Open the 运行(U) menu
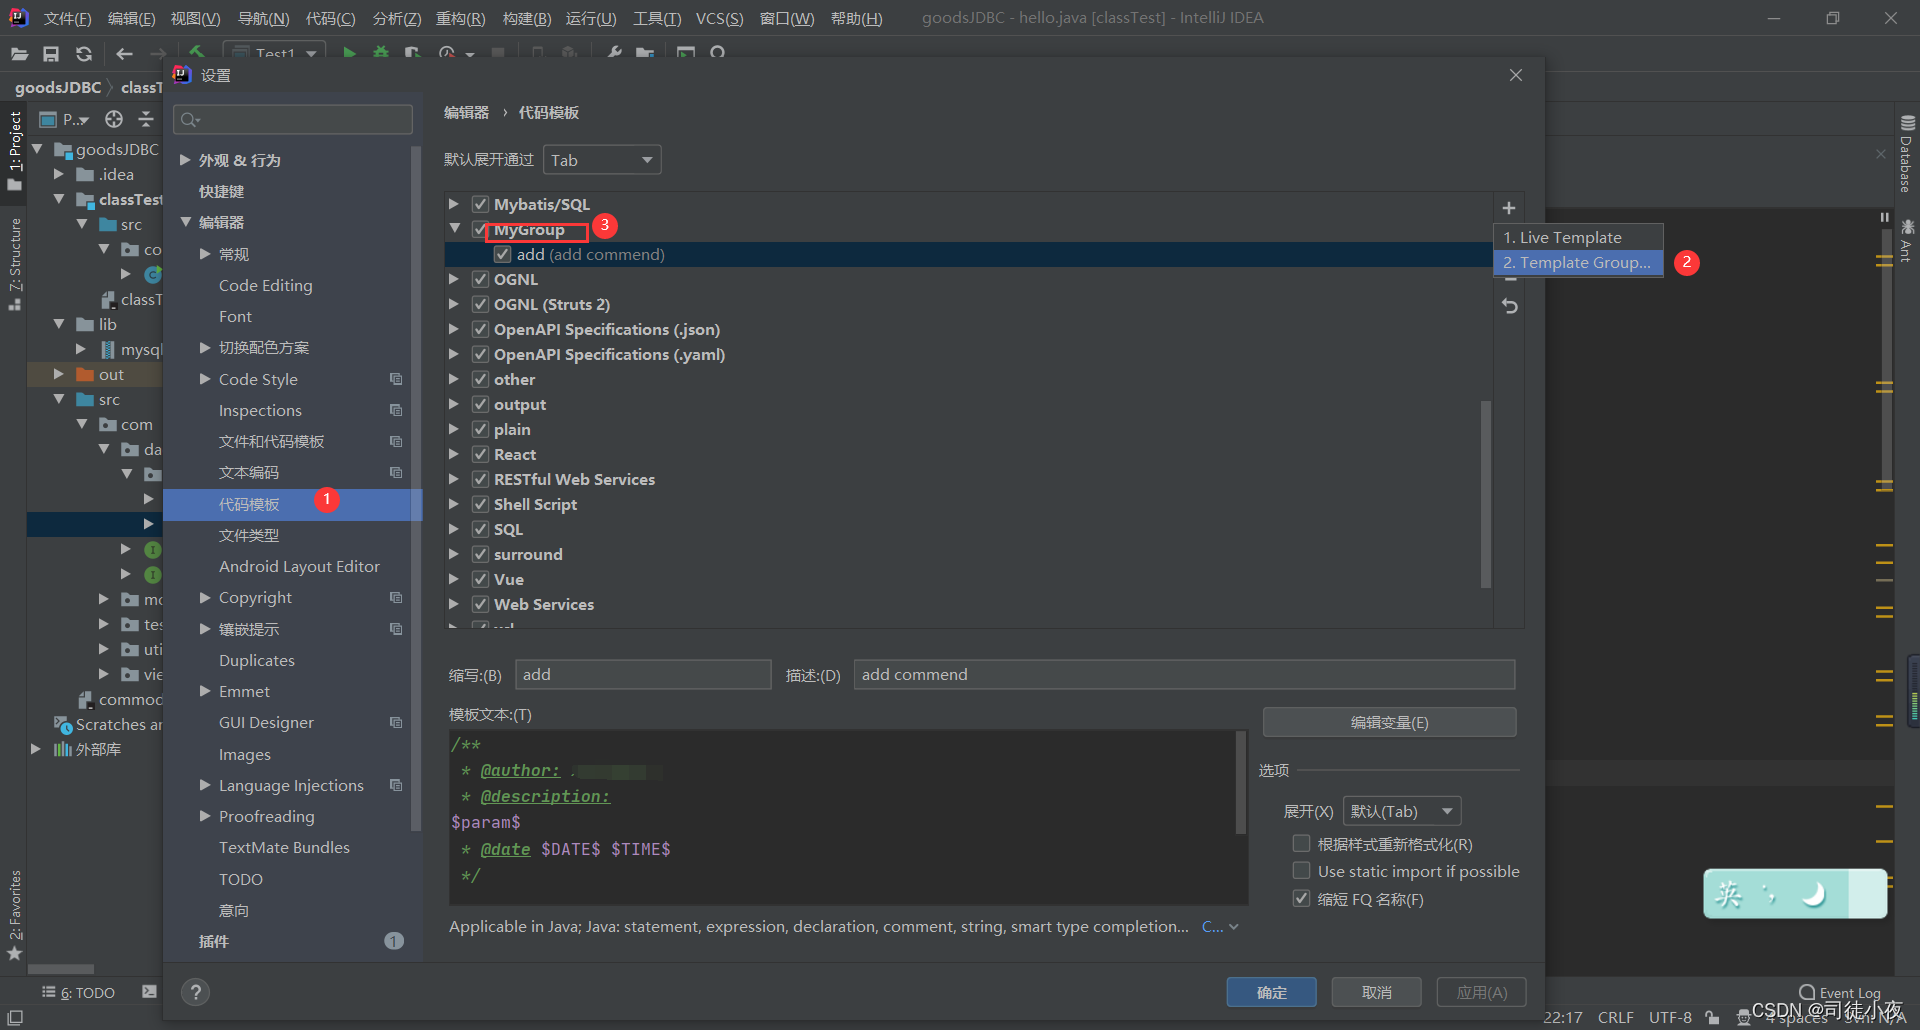The width and height of the screenshot is (1920, 1030). [x=591, y=18]
